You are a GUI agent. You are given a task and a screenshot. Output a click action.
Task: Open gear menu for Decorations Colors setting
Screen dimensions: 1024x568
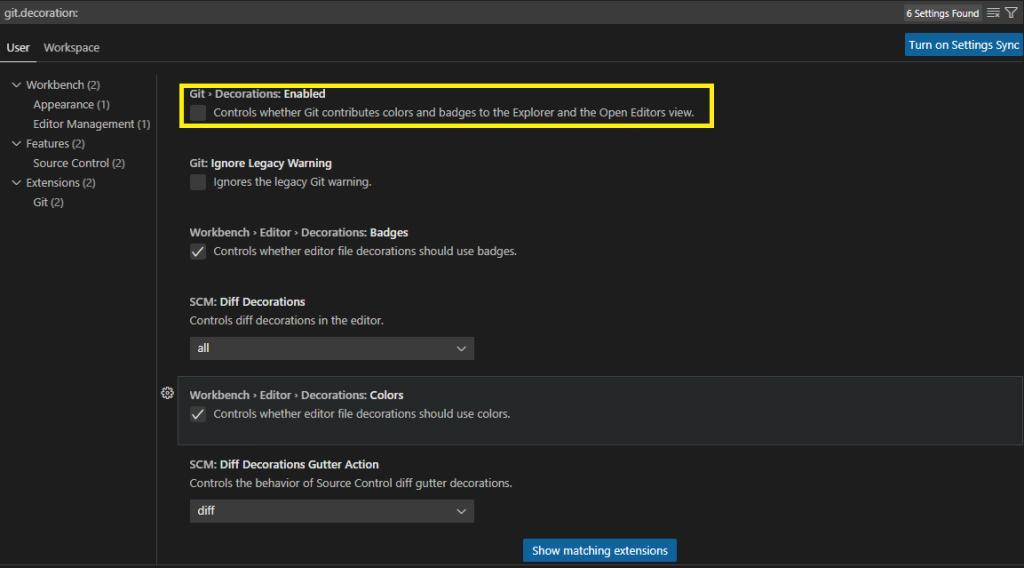click(167, 393)
